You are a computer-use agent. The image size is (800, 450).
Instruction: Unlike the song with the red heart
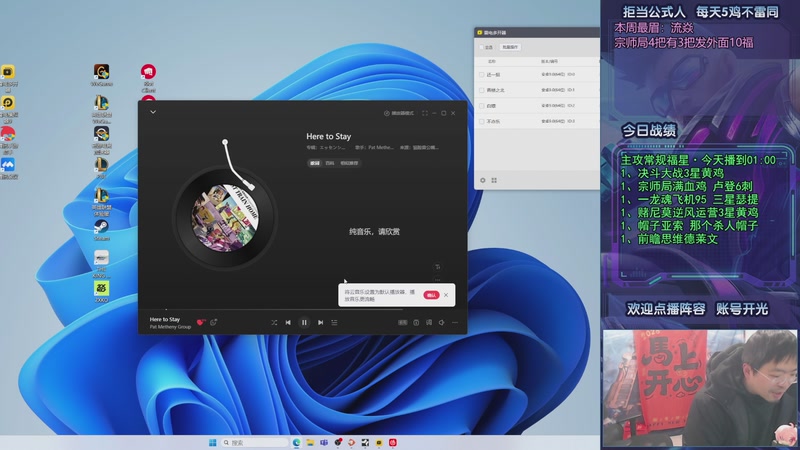coord(201,322)
